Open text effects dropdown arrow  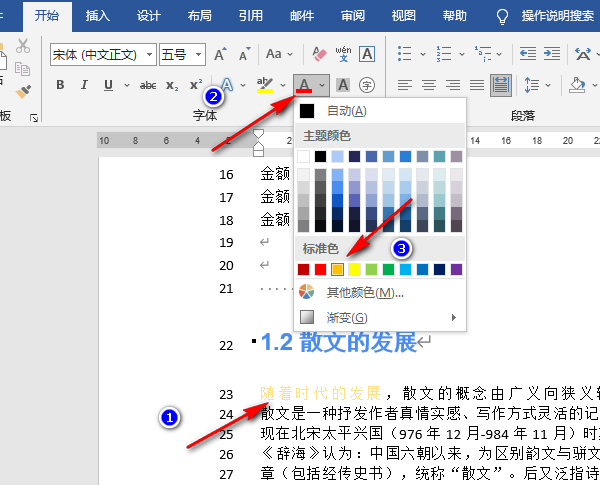243,85
